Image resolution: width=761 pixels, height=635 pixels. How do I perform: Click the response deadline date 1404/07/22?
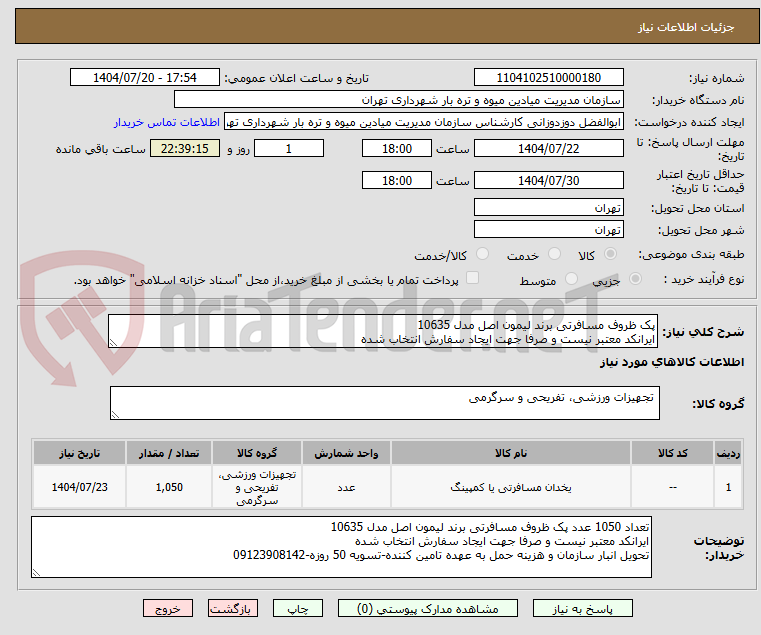pyautogui.click(x=548, y=149)
